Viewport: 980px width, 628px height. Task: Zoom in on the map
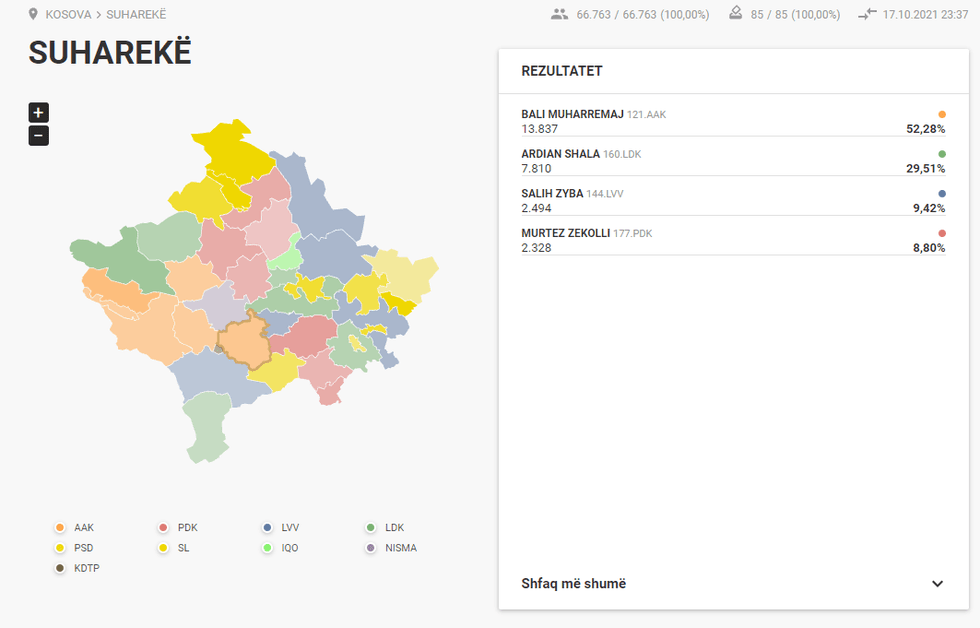pyautogui.click(x=38, y=113)
